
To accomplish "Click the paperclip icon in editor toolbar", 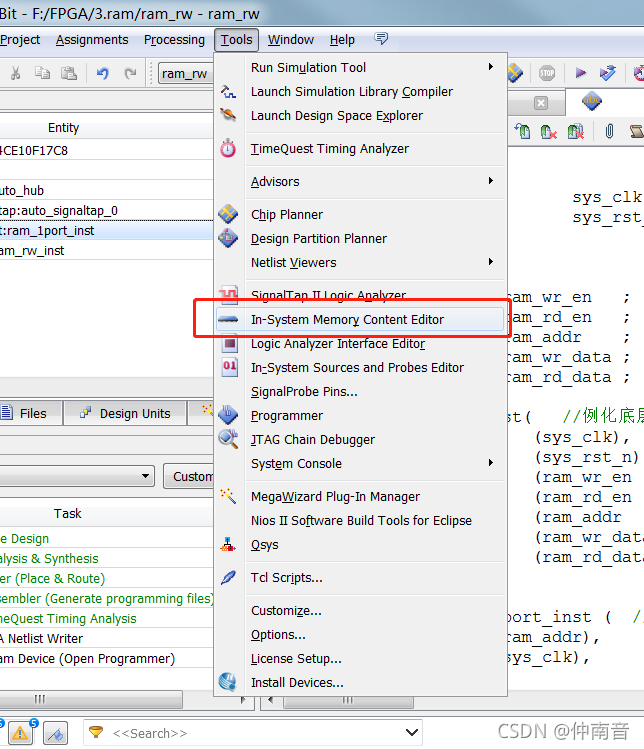I will point(609,131).
